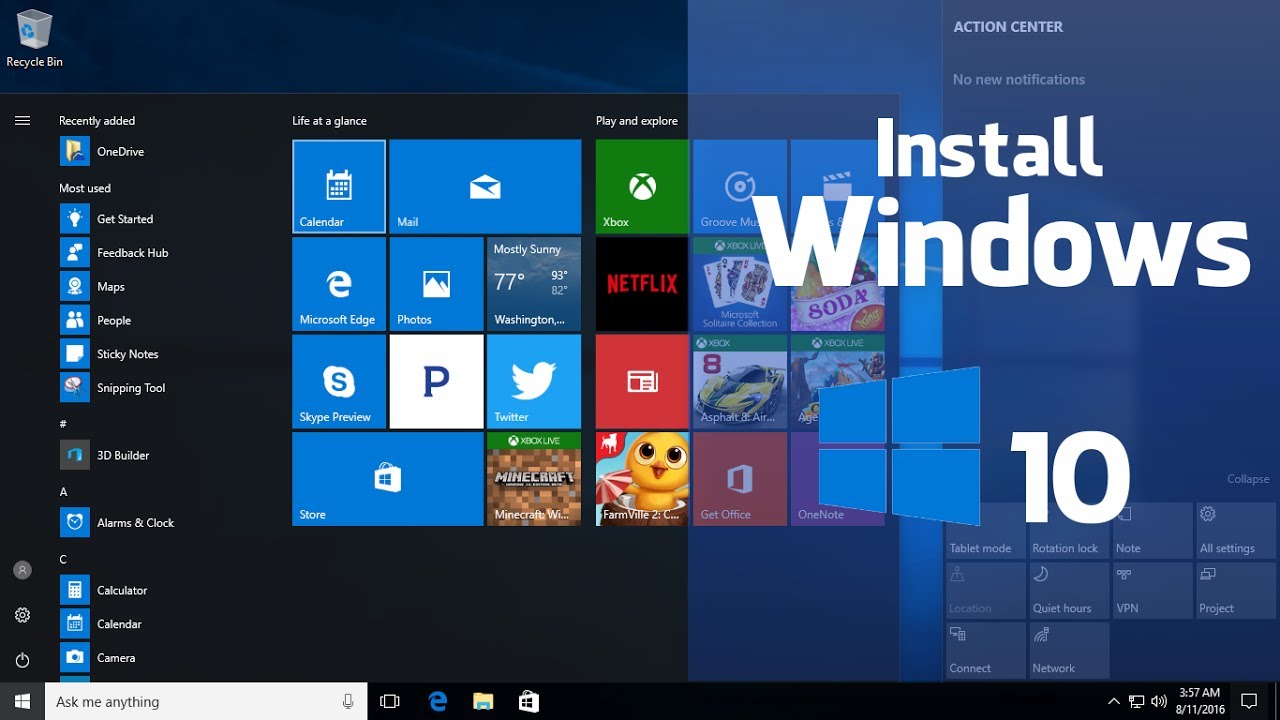Screen dimensions: 1280x720
Task: Click the Connect quick action
Action: point(985,650)
